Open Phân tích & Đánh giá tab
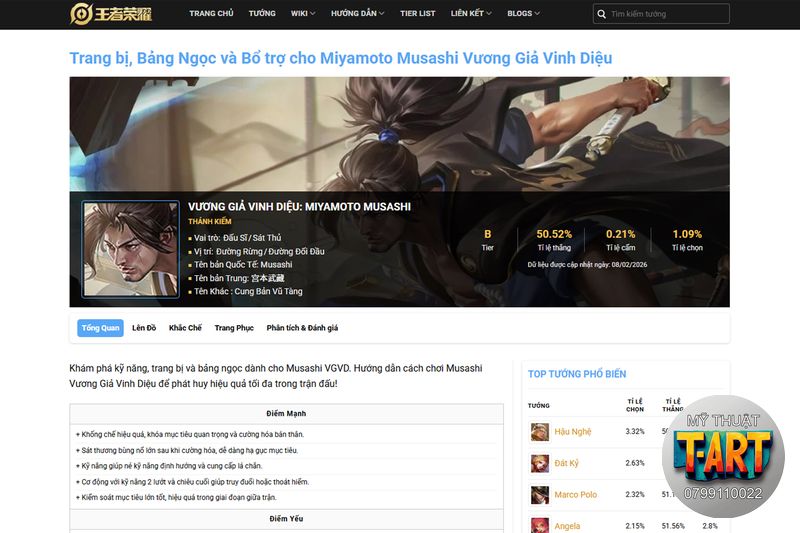Image resolution: width=800 pixels, height=533 pixels. (x=302, y=328)
